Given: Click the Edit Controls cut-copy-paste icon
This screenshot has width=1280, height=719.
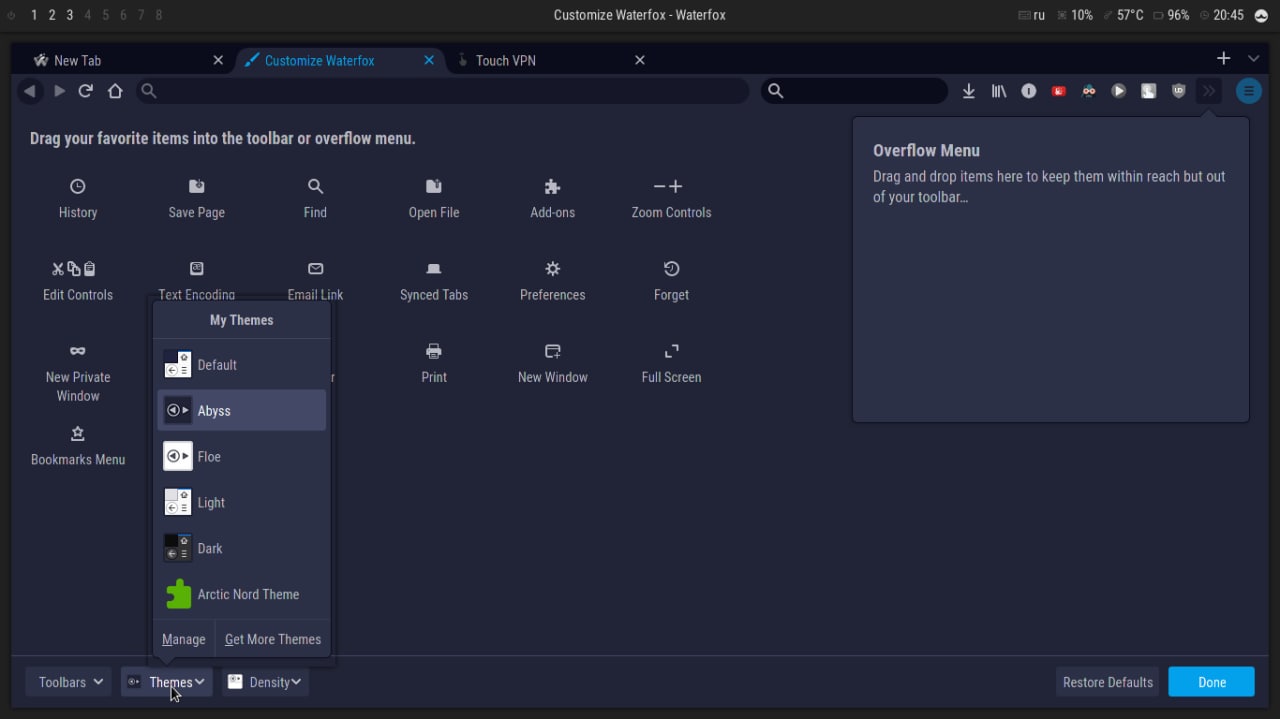Looking at the screenshot, I should click(x=74, y=268).
